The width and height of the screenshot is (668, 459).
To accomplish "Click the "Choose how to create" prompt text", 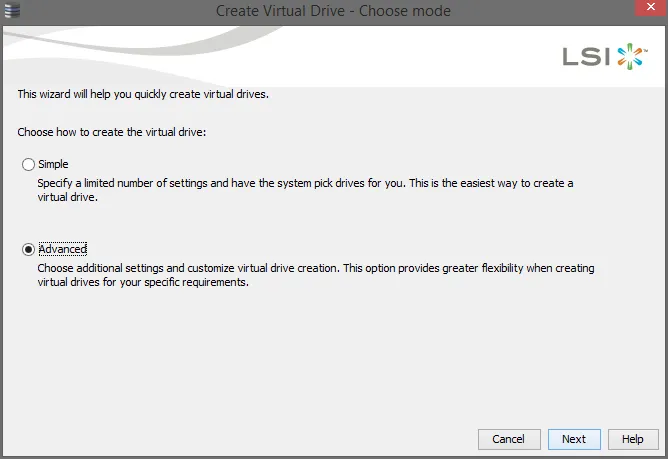I will click(x=112, y=133).
